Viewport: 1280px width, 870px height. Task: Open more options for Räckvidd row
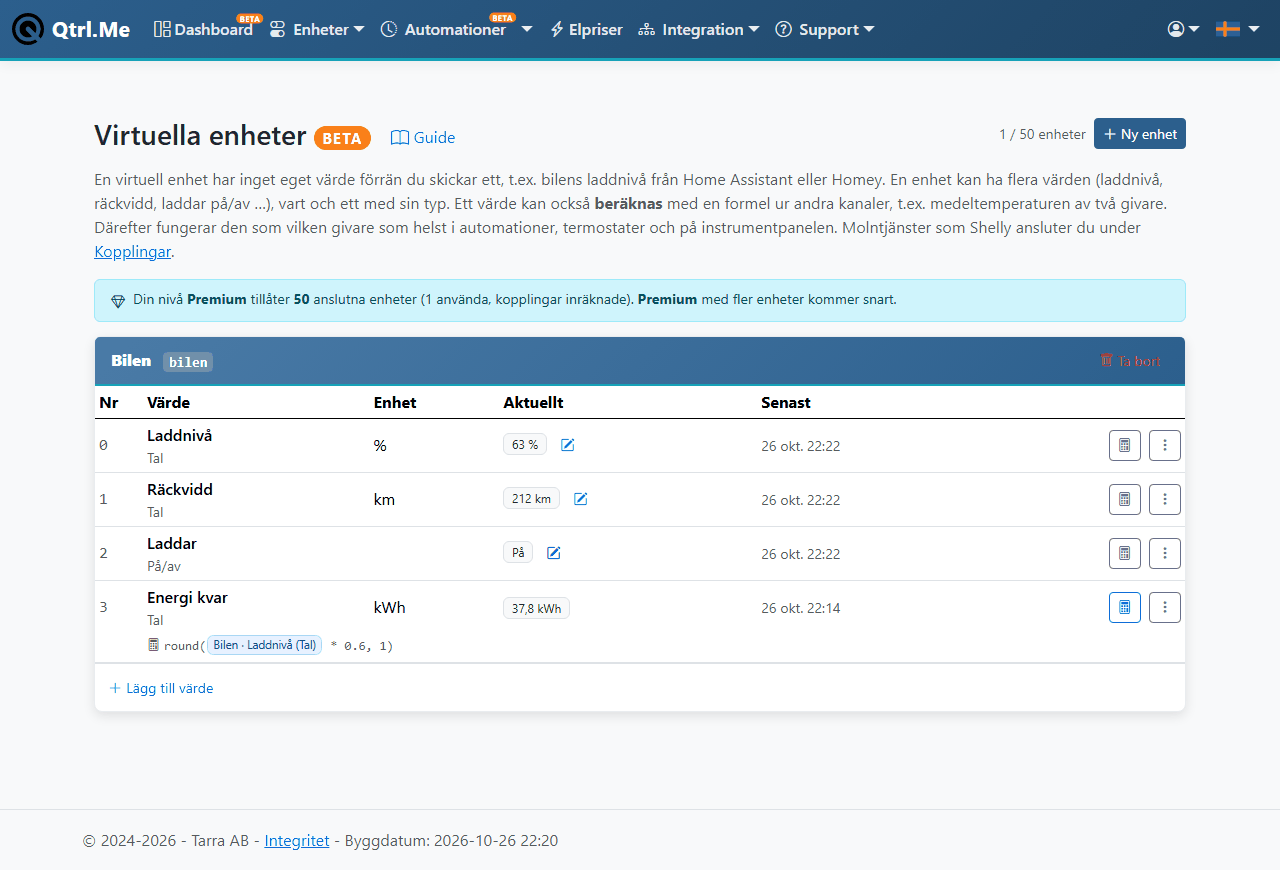(1165, 499)
